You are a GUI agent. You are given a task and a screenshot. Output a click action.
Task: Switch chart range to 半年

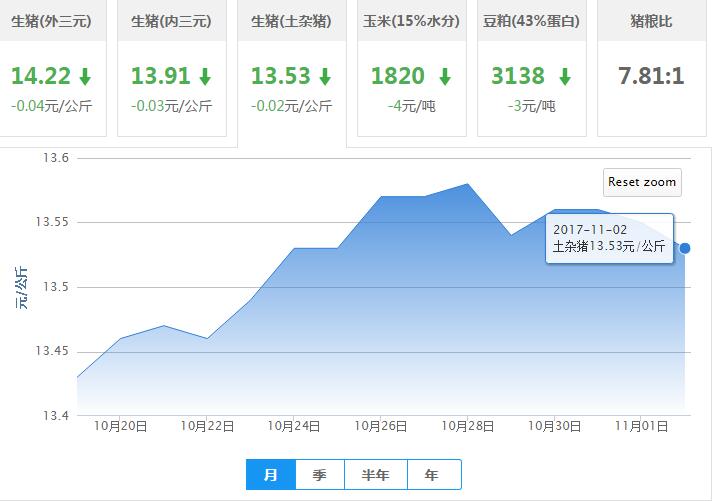pyautogui.click(x=375, y=475)
